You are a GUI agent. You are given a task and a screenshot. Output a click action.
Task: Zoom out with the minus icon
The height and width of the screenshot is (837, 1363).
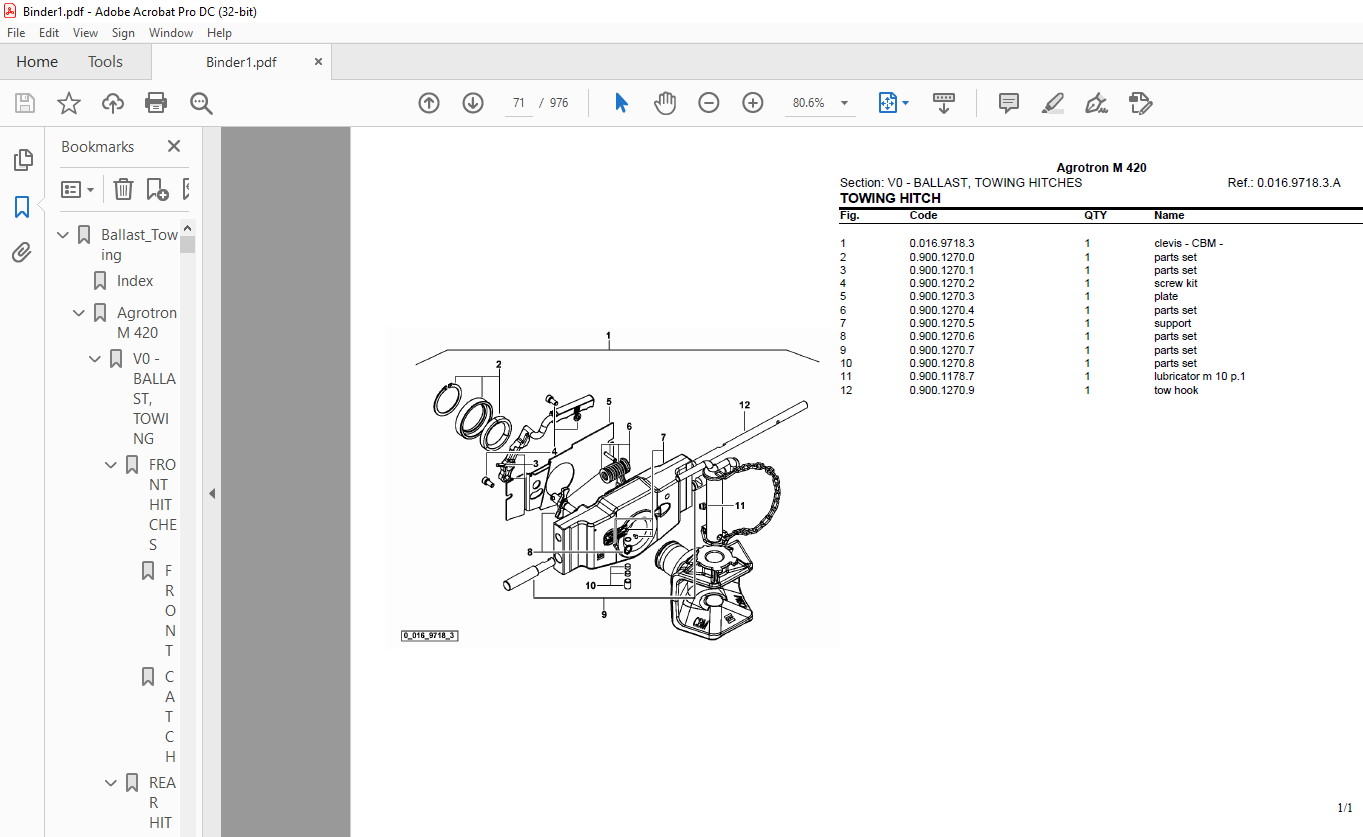[x=709, y=103]
